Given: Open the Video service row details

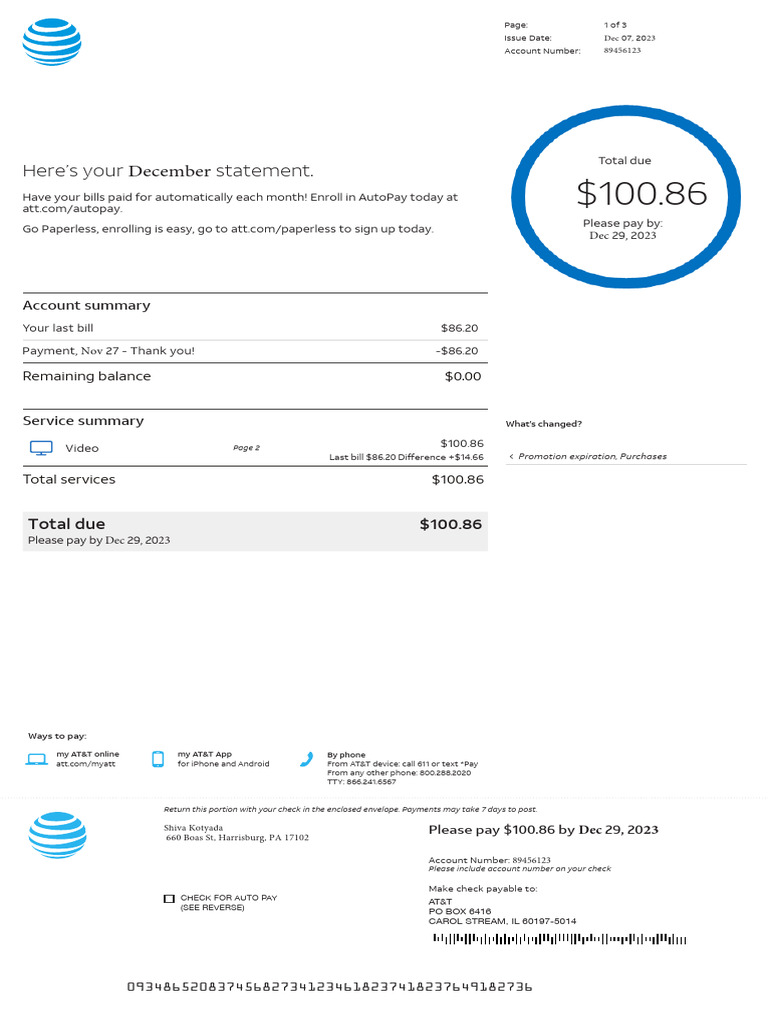Looking at the screenshot, I should pos(82,448).
